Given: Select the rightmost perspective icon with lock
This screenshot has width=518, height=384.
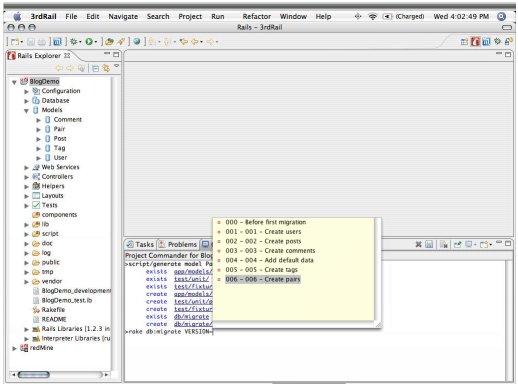Looking at the screenshot, I should [508, 41].
